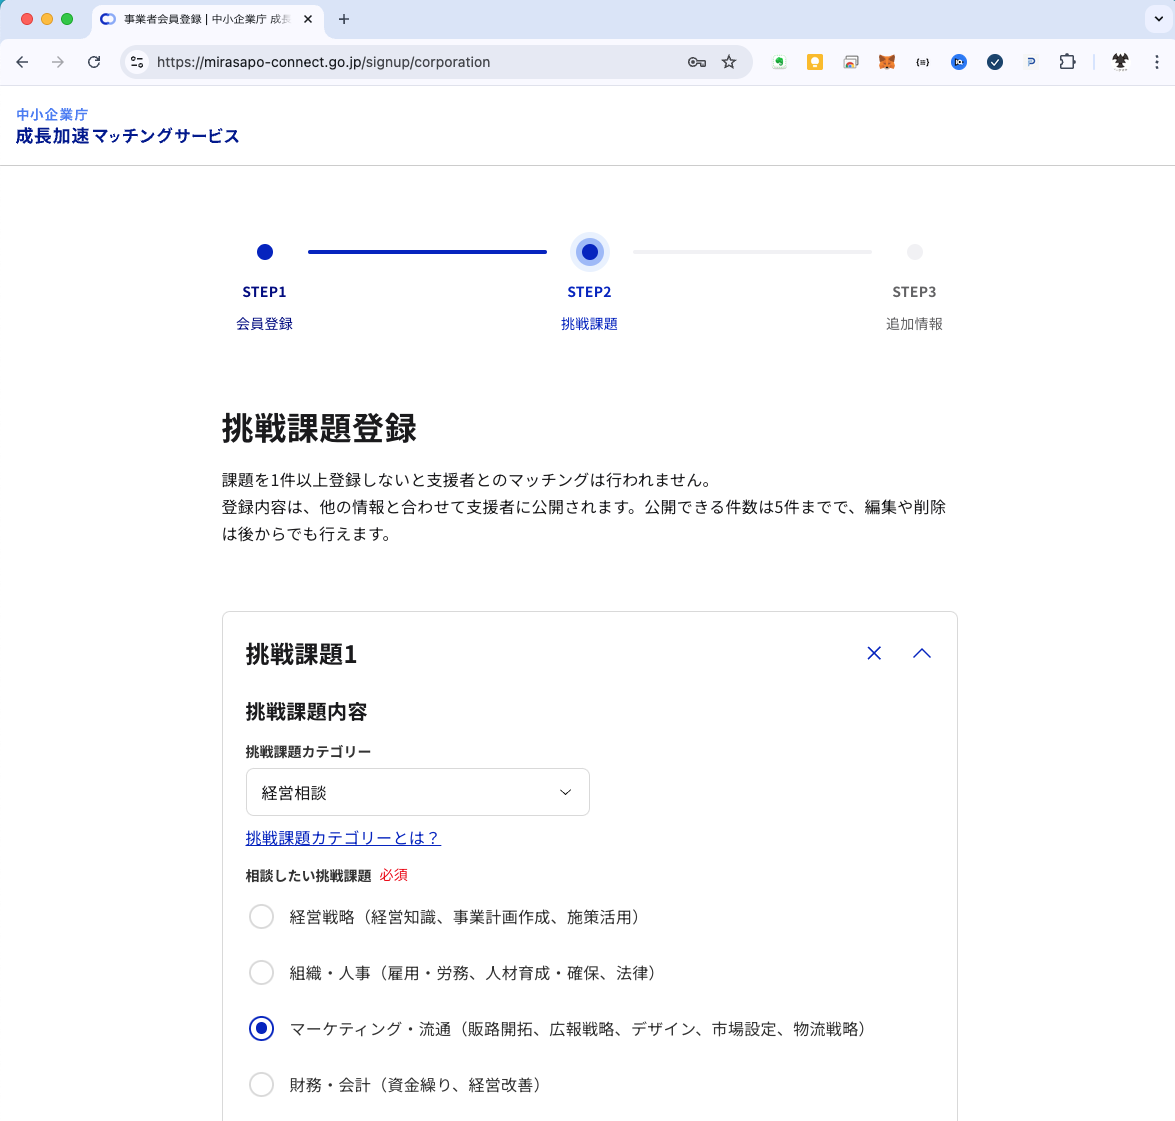This screenshot has width=1175, height=1121.
Task: Expand the tab list dropdown arrow
Action: click(1158, 19)
